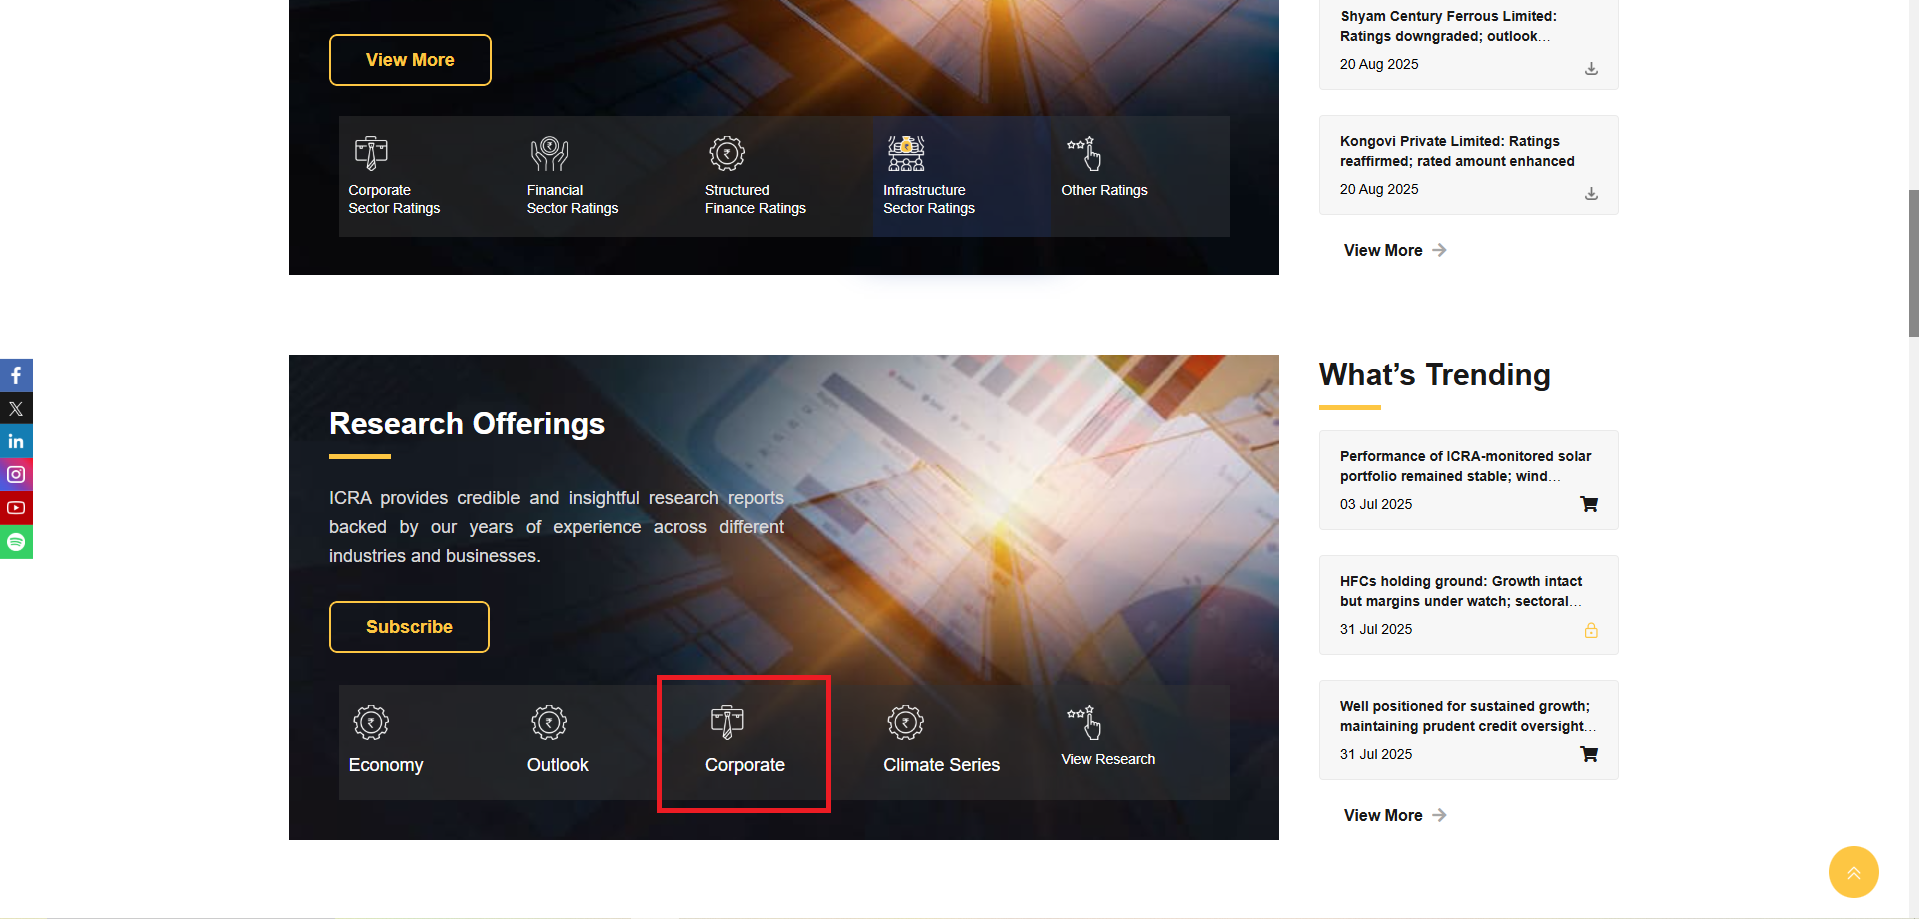The width and height of the screenshot is (1919, 919).
Task: Click scroll-to-top yellow arrow button
Action: click(1853, 872)
